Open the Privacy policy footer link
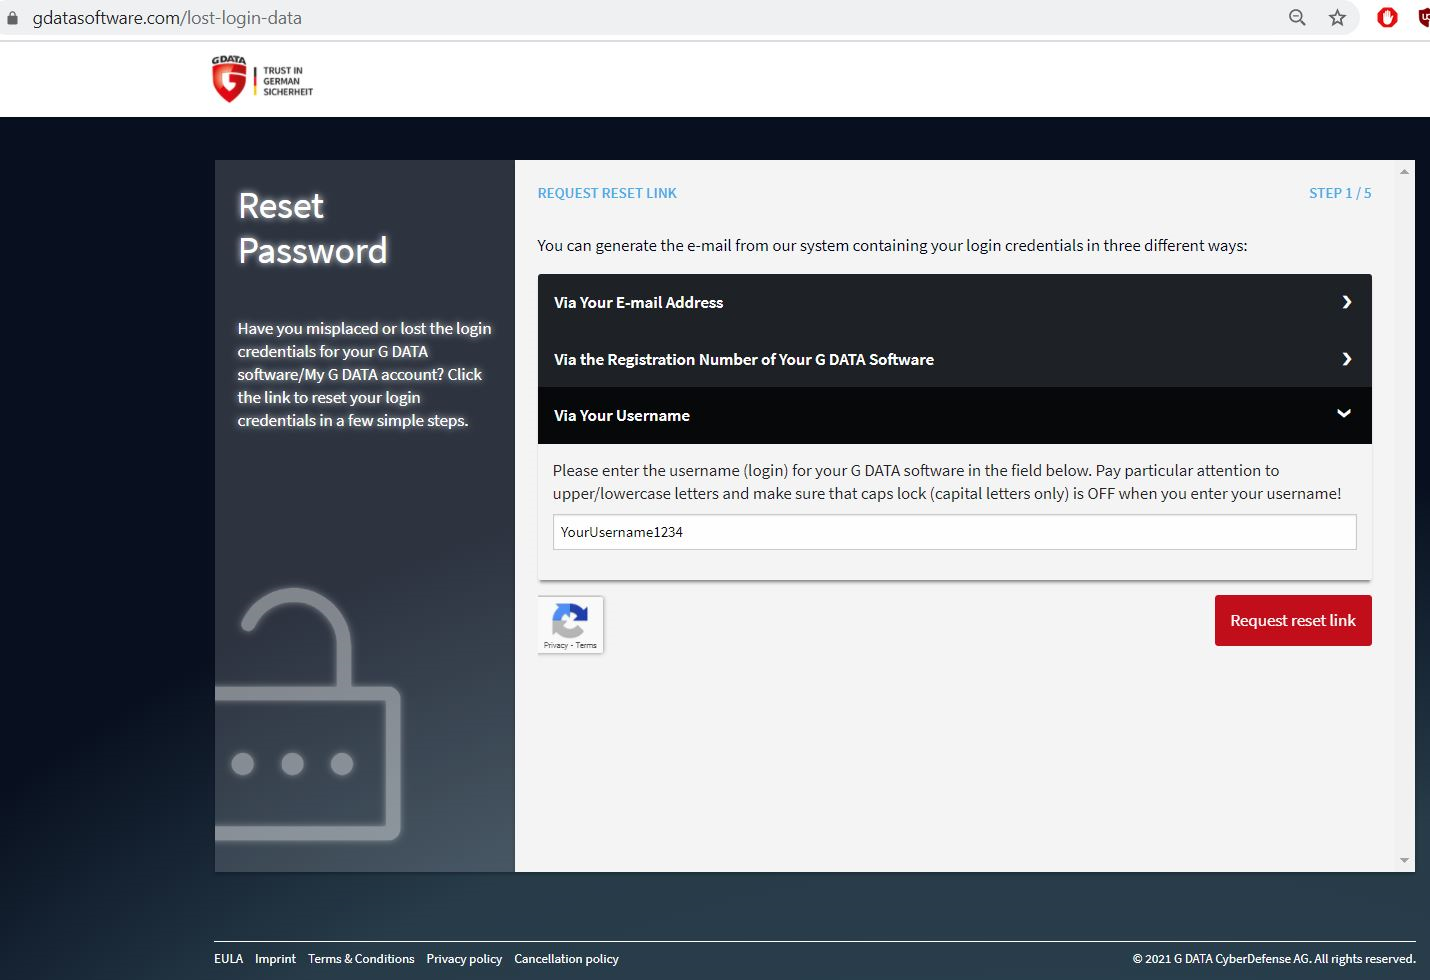 [464, 959]
